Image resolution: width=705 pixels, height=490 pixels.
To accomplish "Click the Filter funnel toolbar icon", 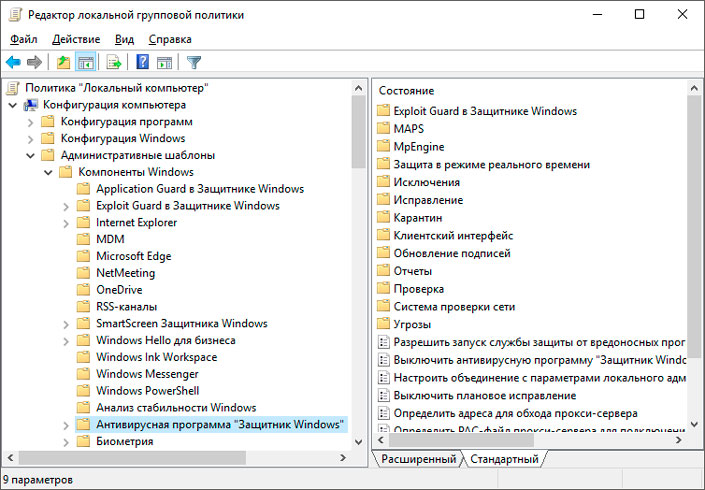I will [x=194, y=62].
